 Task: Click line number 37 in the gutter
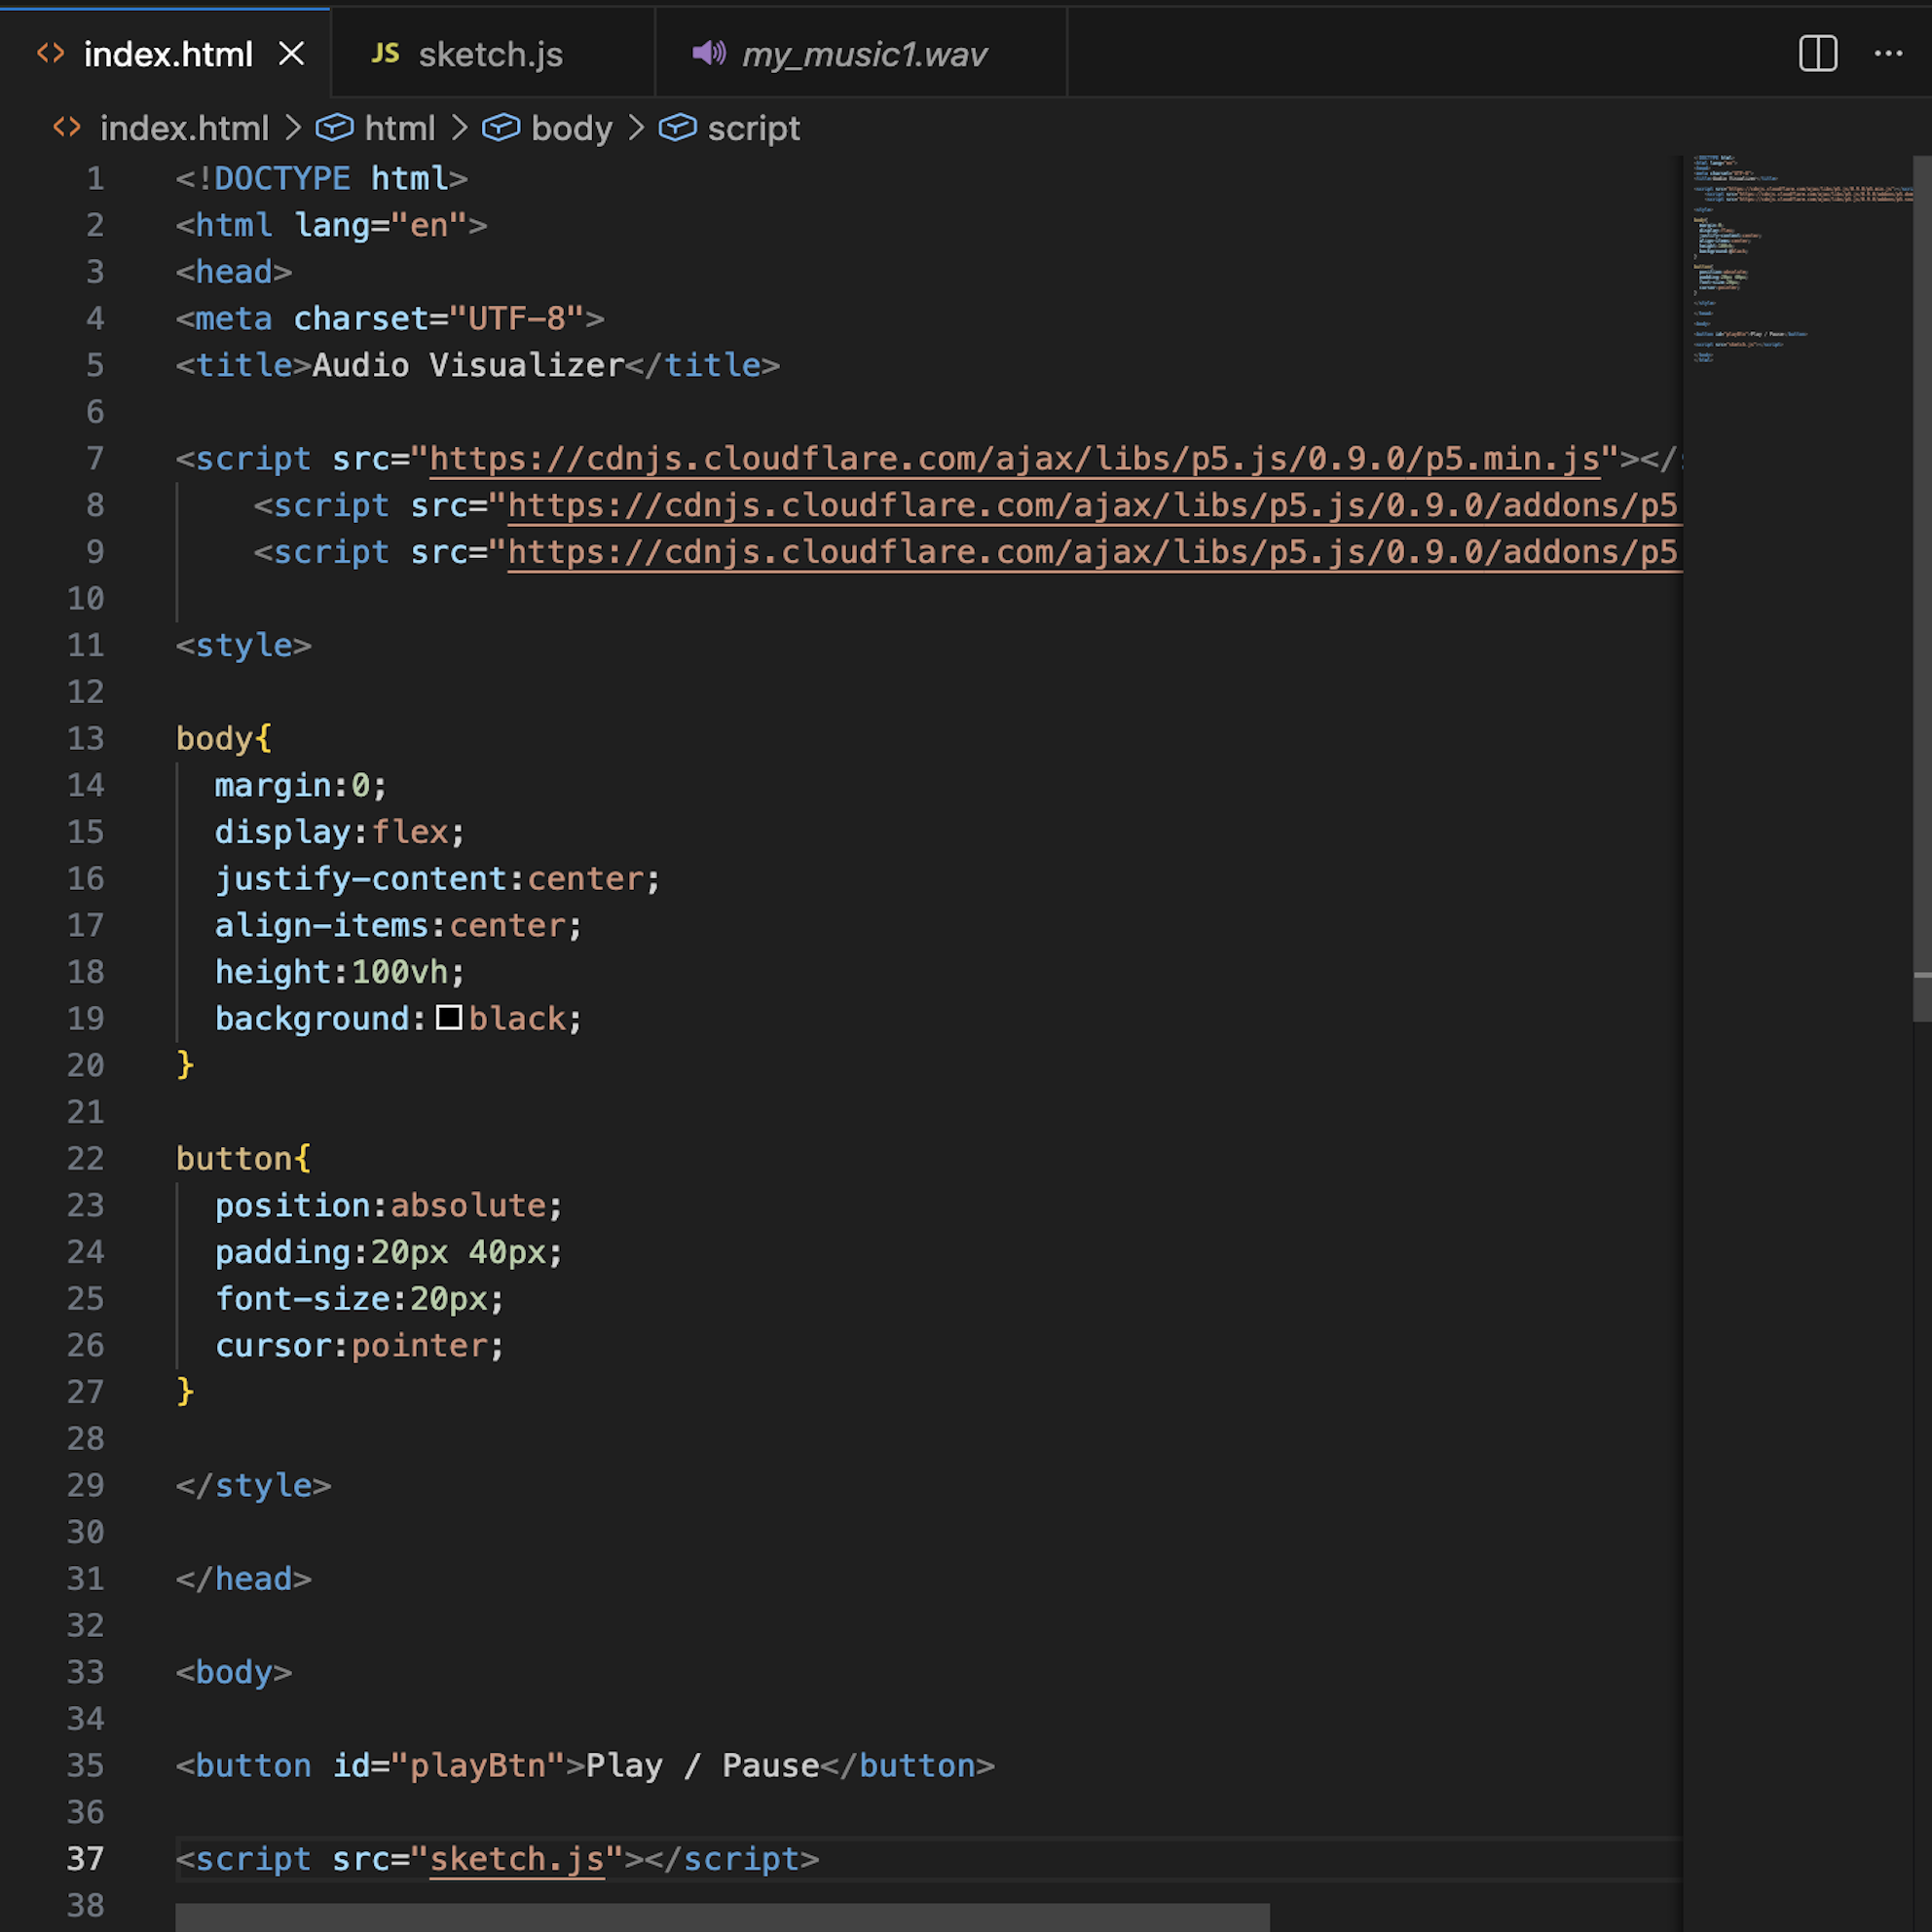coord(86,1859)
